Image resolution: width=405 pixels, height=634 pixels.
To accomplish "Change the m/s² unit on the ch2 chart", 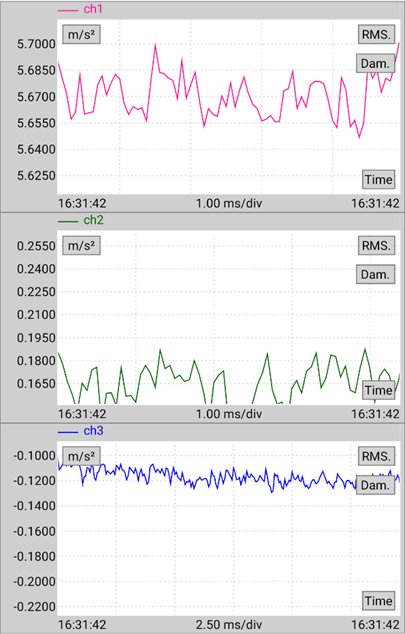I will (81, 246).
